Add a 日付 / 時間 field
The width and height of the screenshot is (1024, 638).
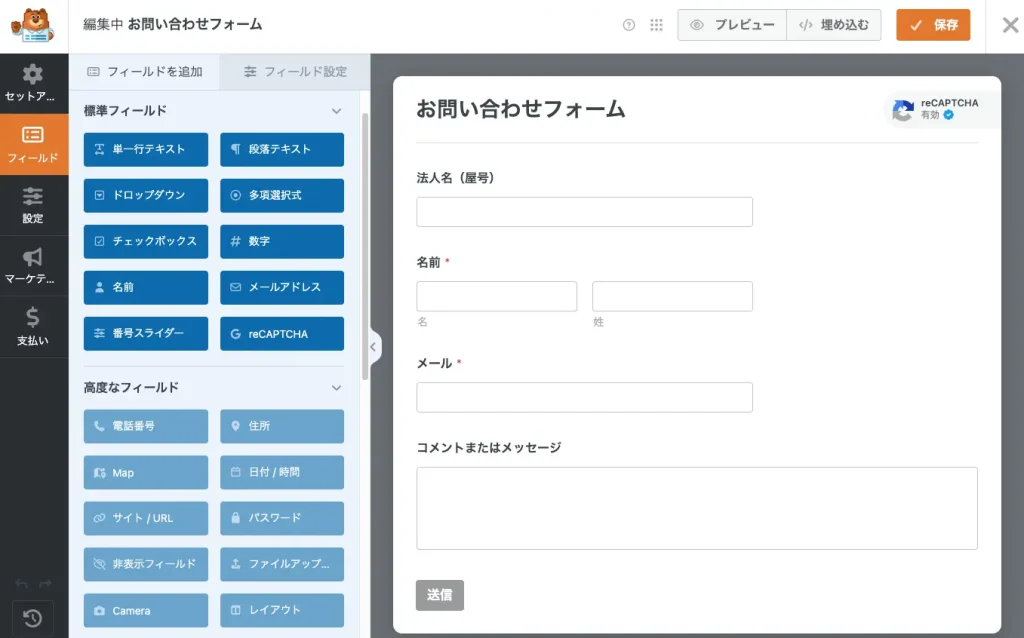coord(282,472)
